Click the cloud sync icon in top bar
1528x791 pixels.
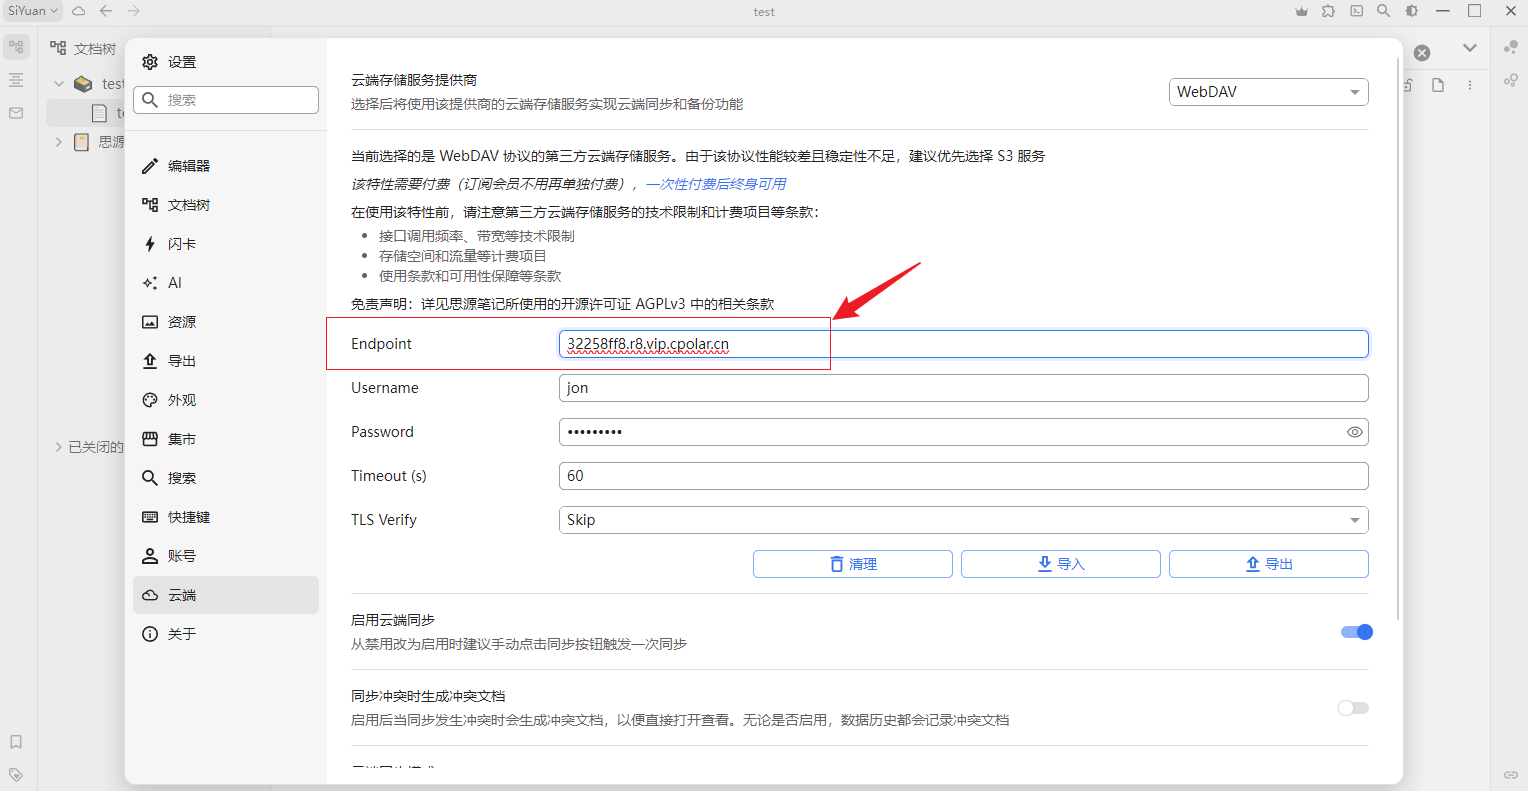[79, 11]
